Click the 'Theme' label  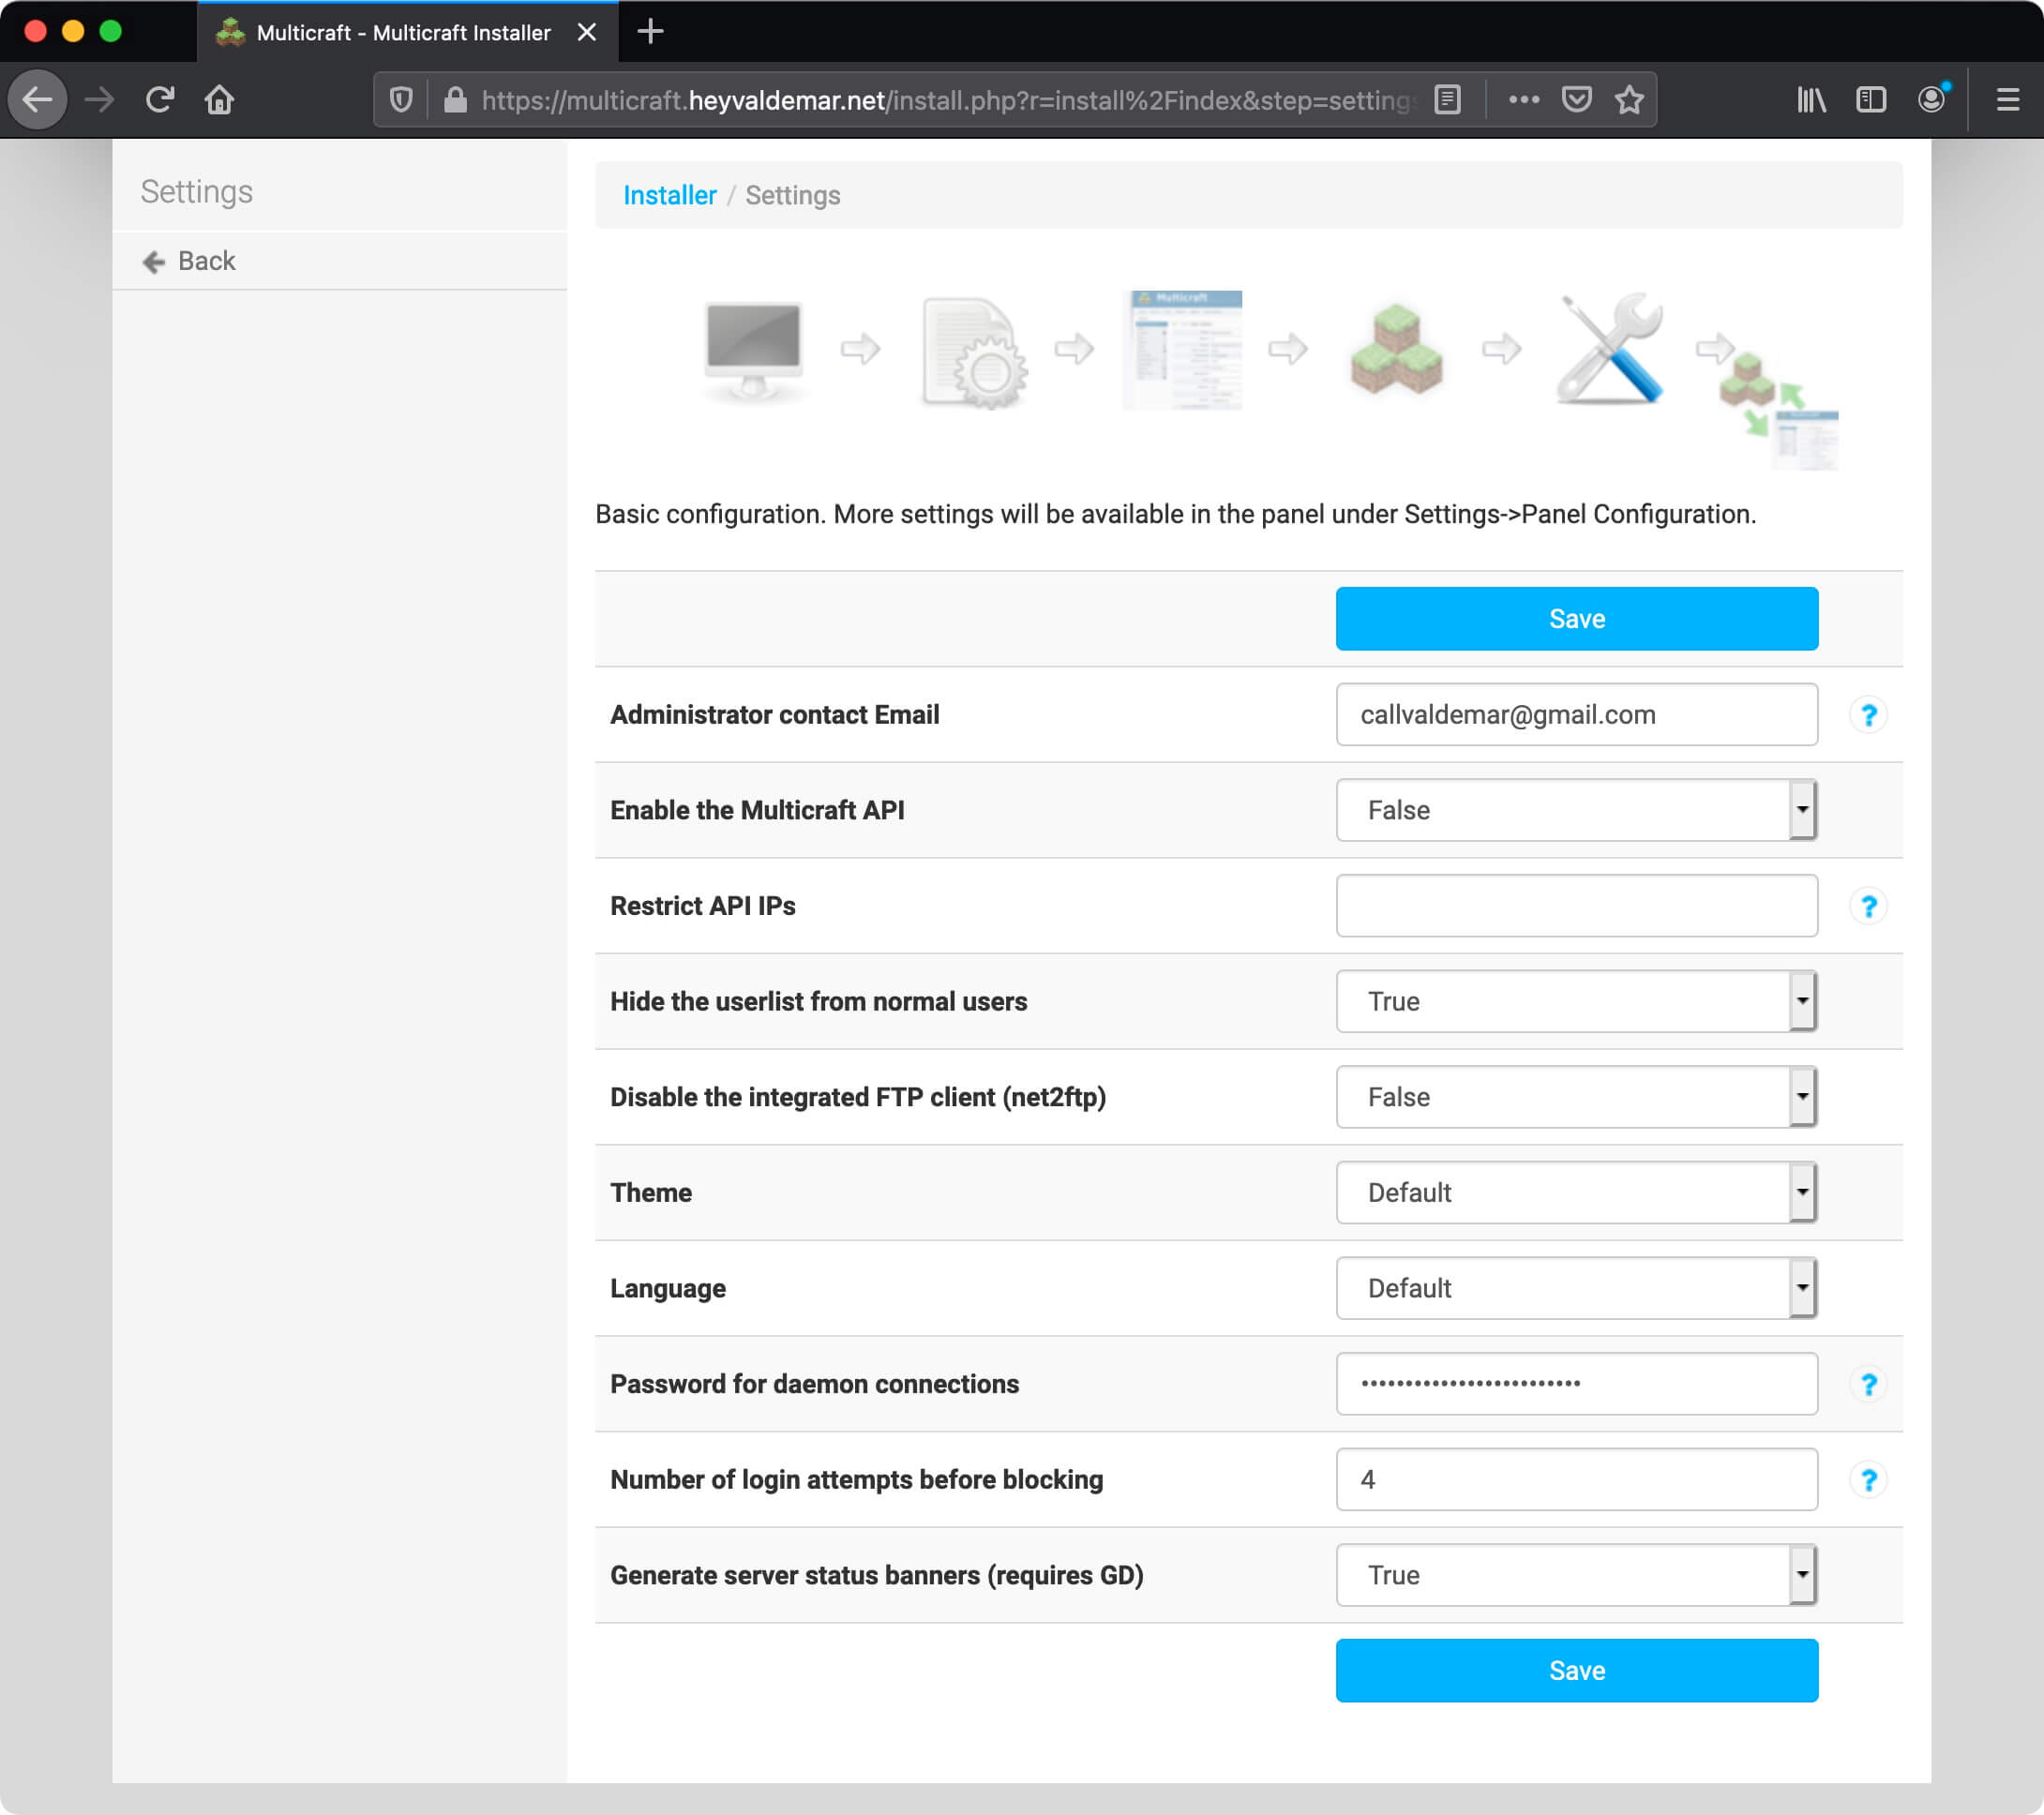pos(651,1192)
